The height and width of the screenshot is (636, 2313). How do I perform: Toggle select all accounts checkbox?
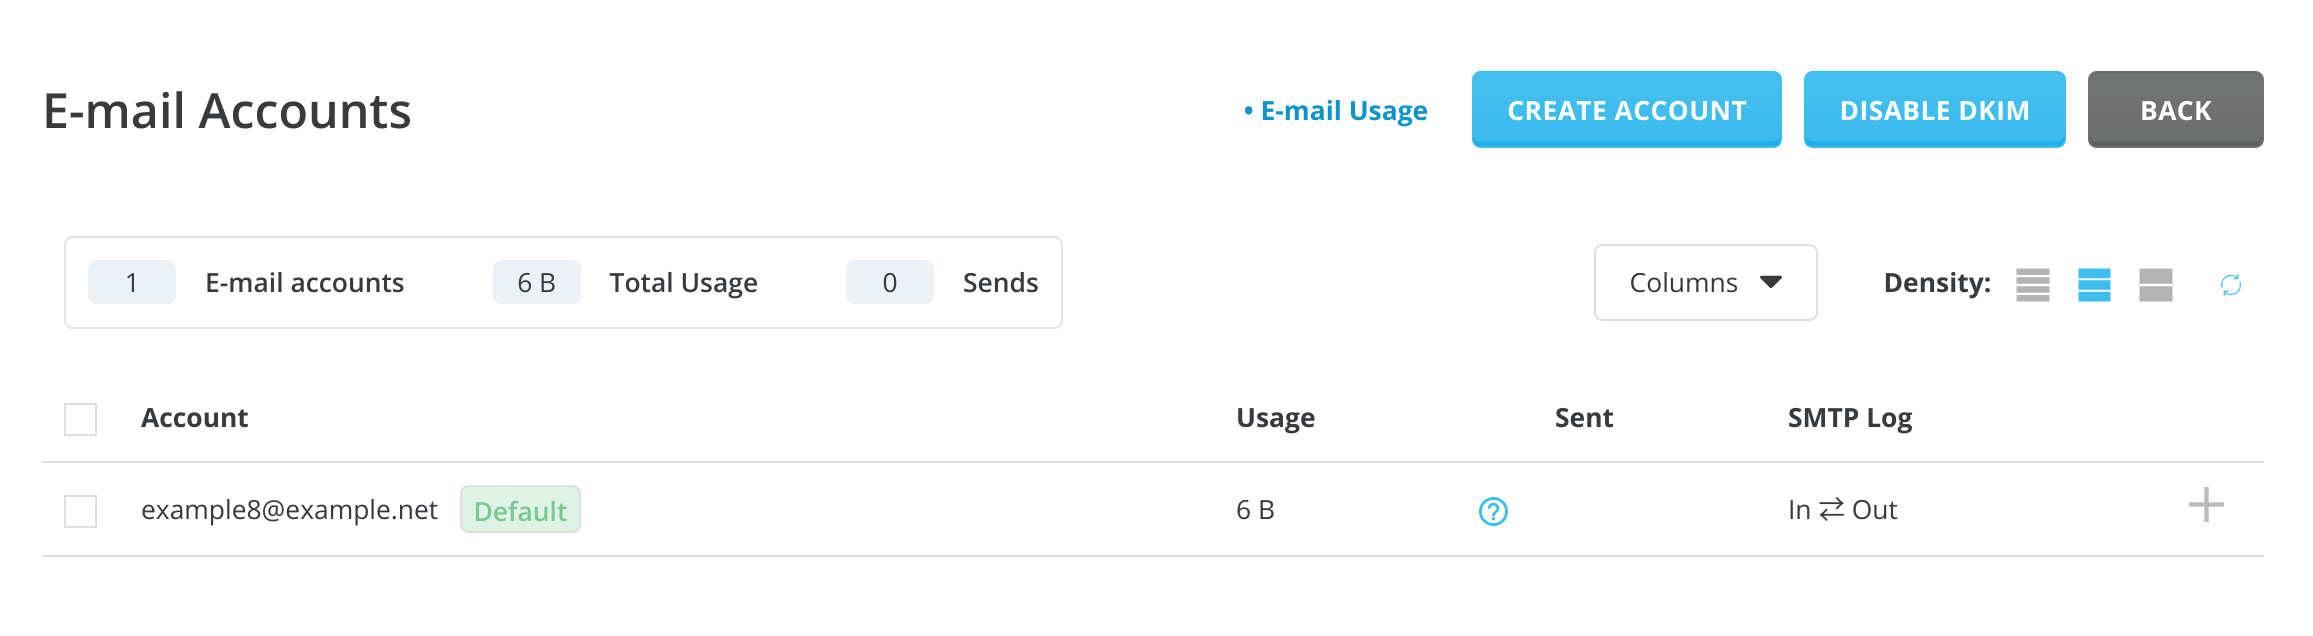pyautogui.click(x=81, y=419)
